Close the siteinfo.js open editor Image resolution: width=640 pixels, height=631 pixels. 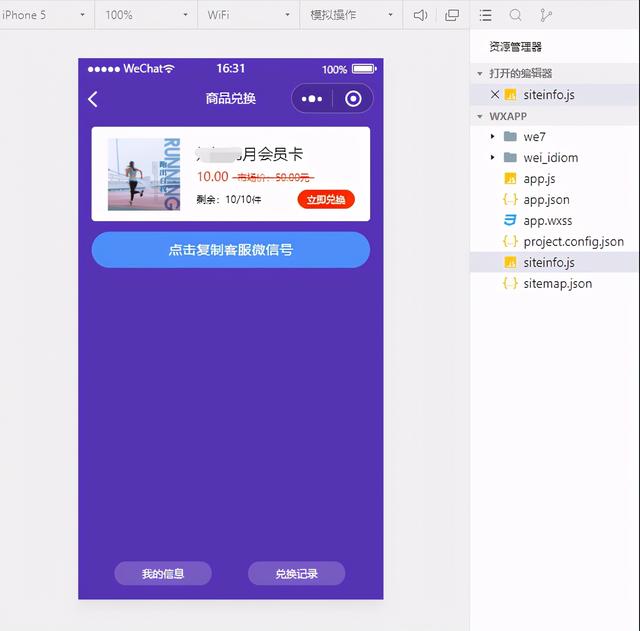[x=495, y=95]
